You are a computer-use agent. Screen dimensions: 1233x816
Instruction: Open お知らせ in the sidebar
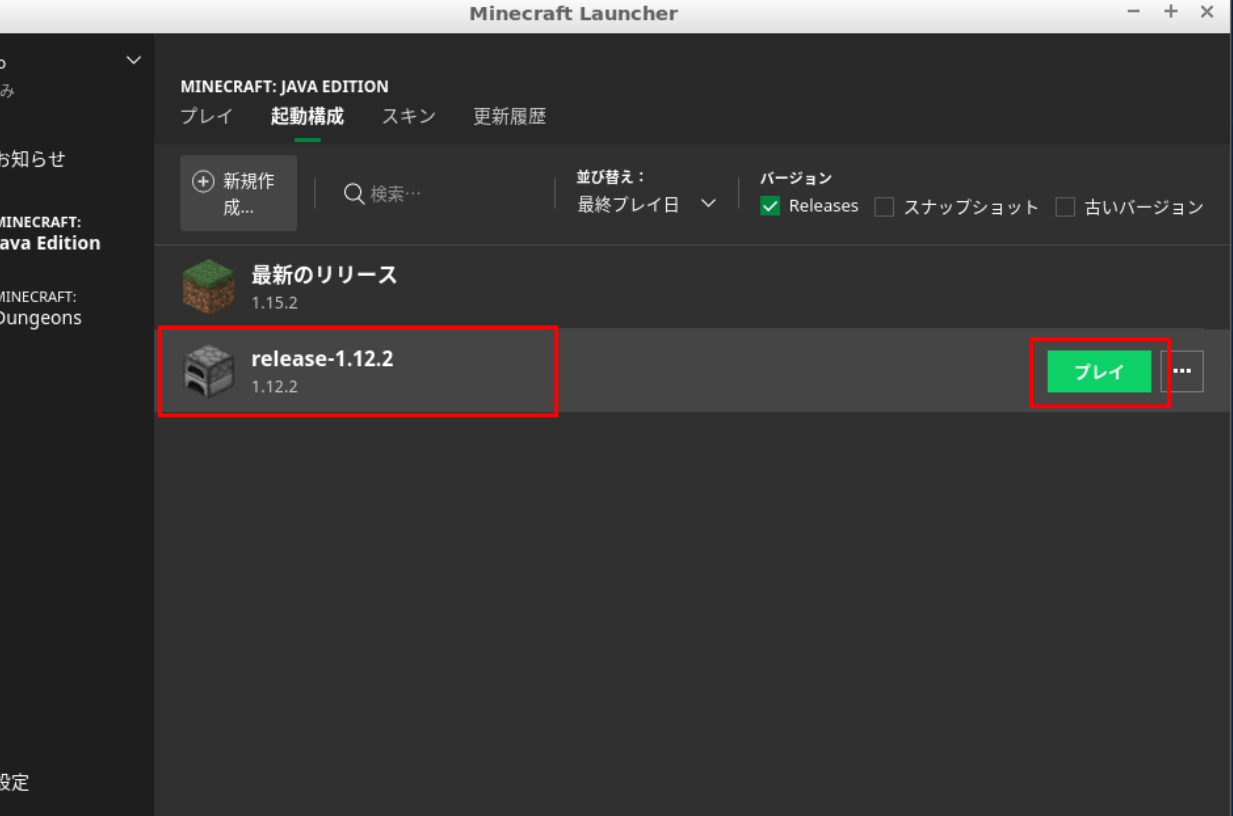point(32,159)
